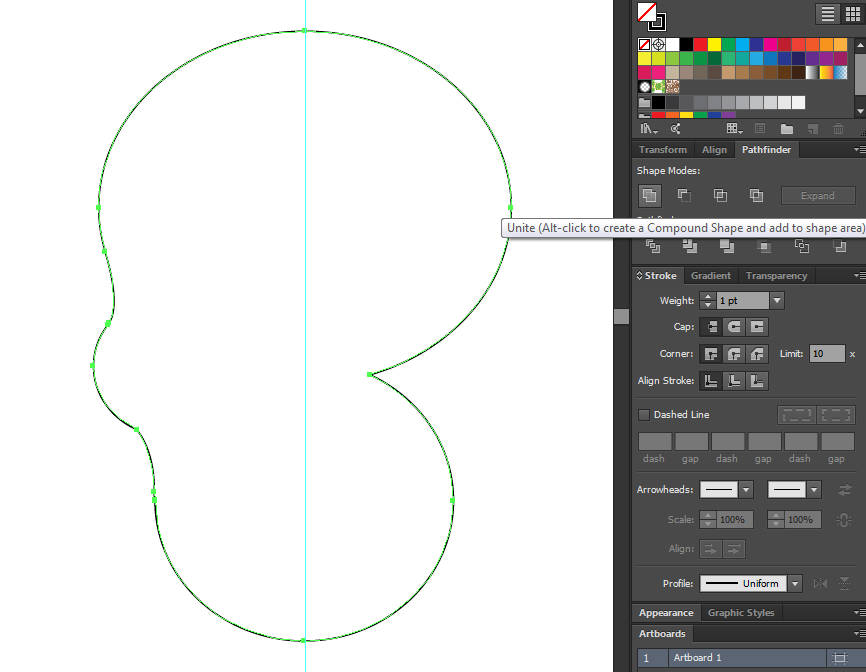
Task: Click the Unite shape mode icon
Action: point(650,196)
